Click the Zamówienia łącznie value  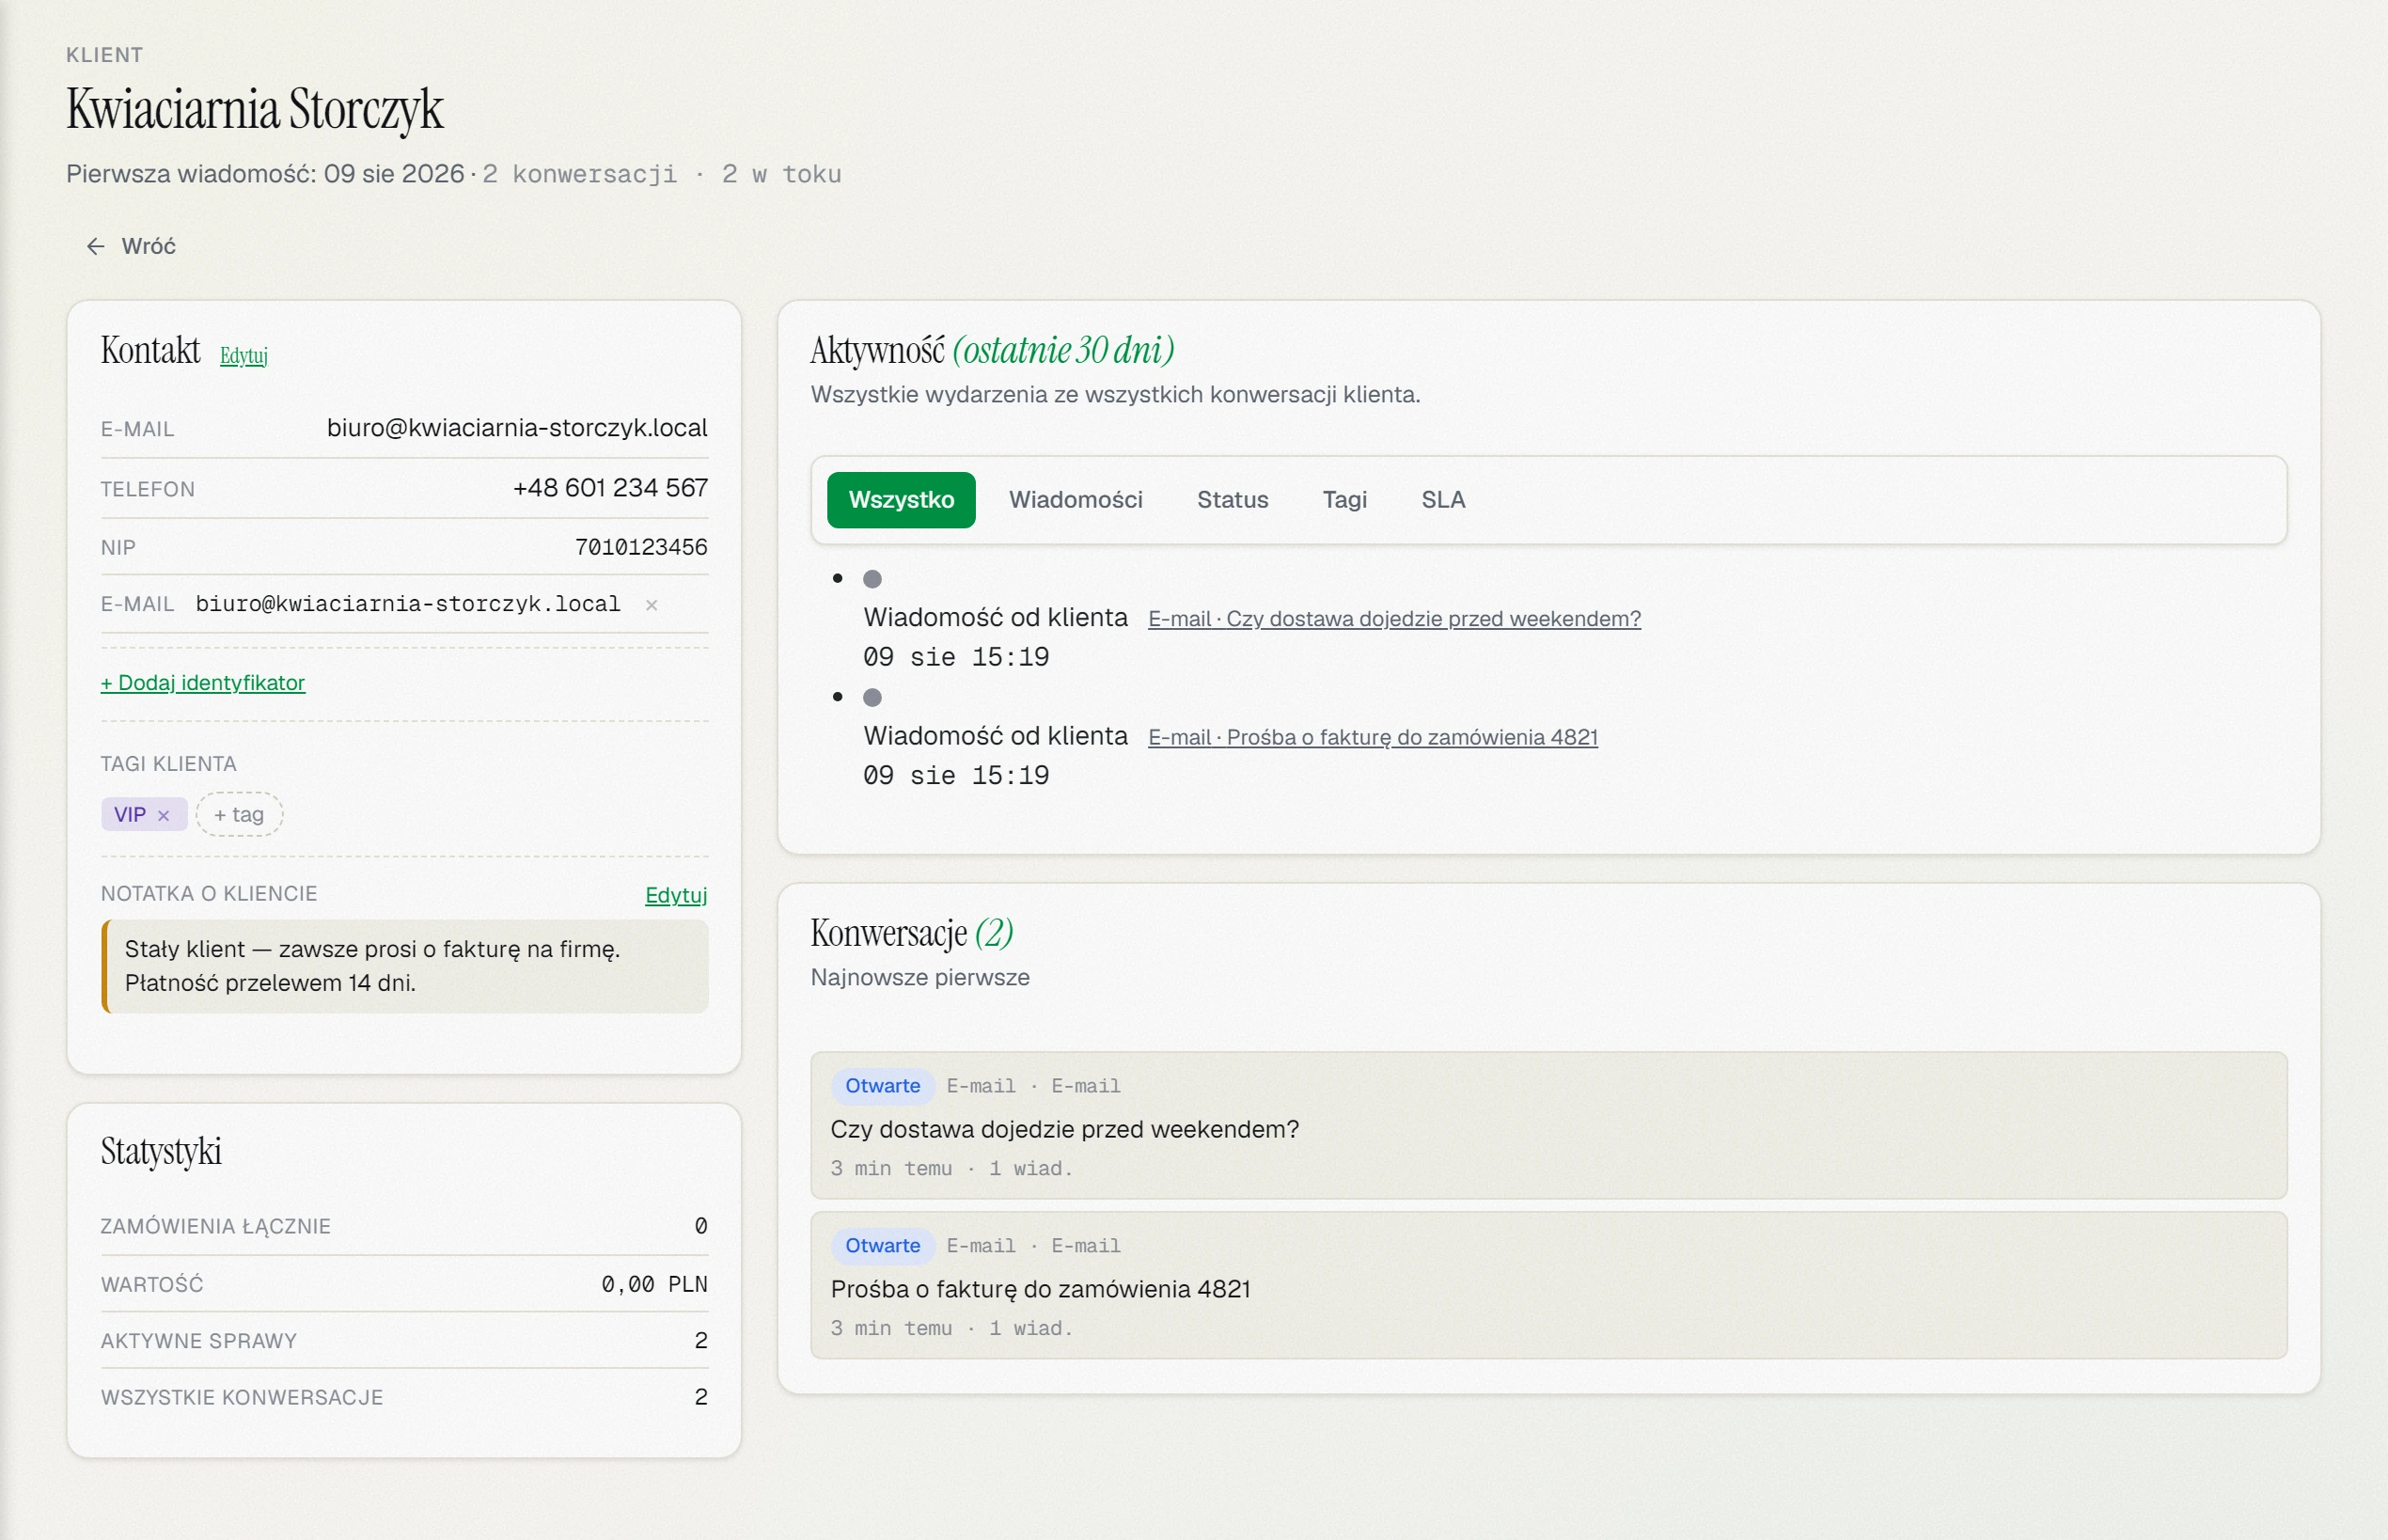point(701,1226)
